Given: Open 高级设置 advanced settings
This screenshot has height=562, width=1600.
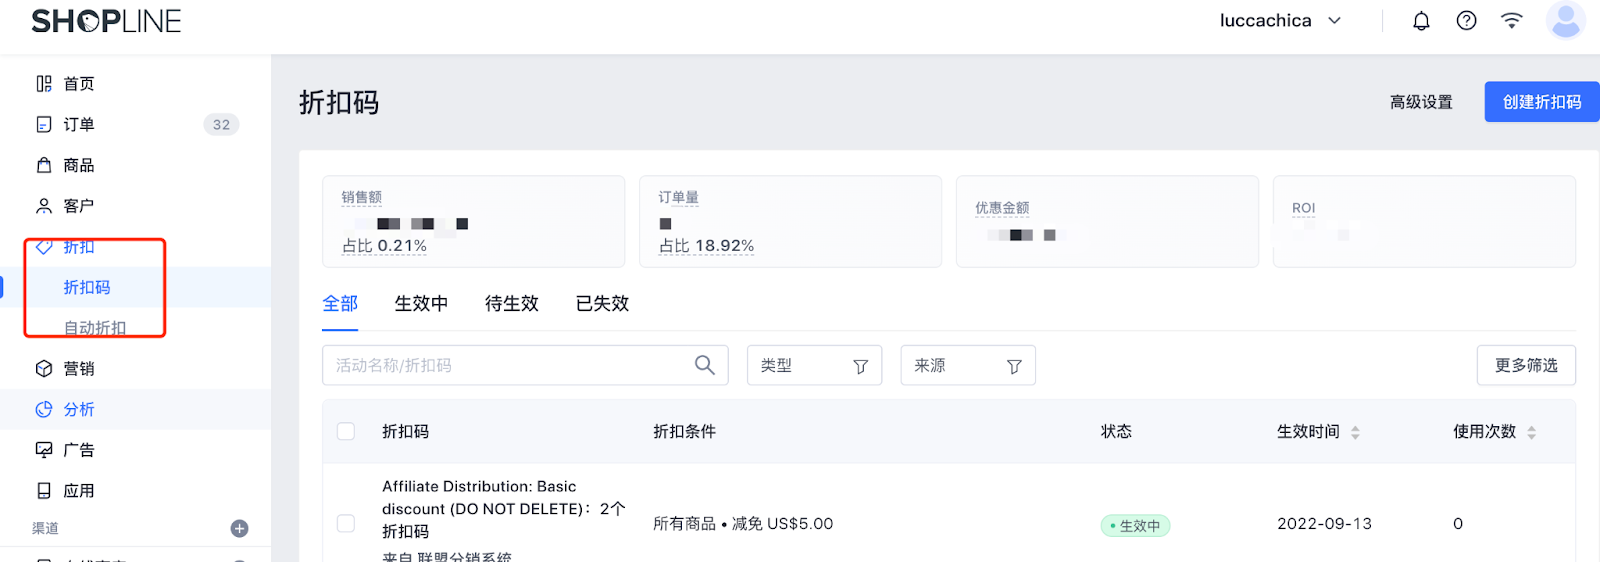Looking at the screenshot, I should tap(1421, 102).
